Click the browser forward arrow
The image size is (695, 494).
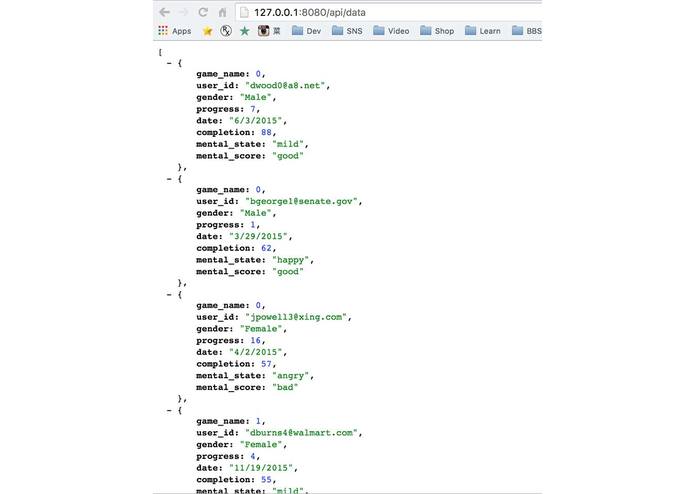click(184, 12)
